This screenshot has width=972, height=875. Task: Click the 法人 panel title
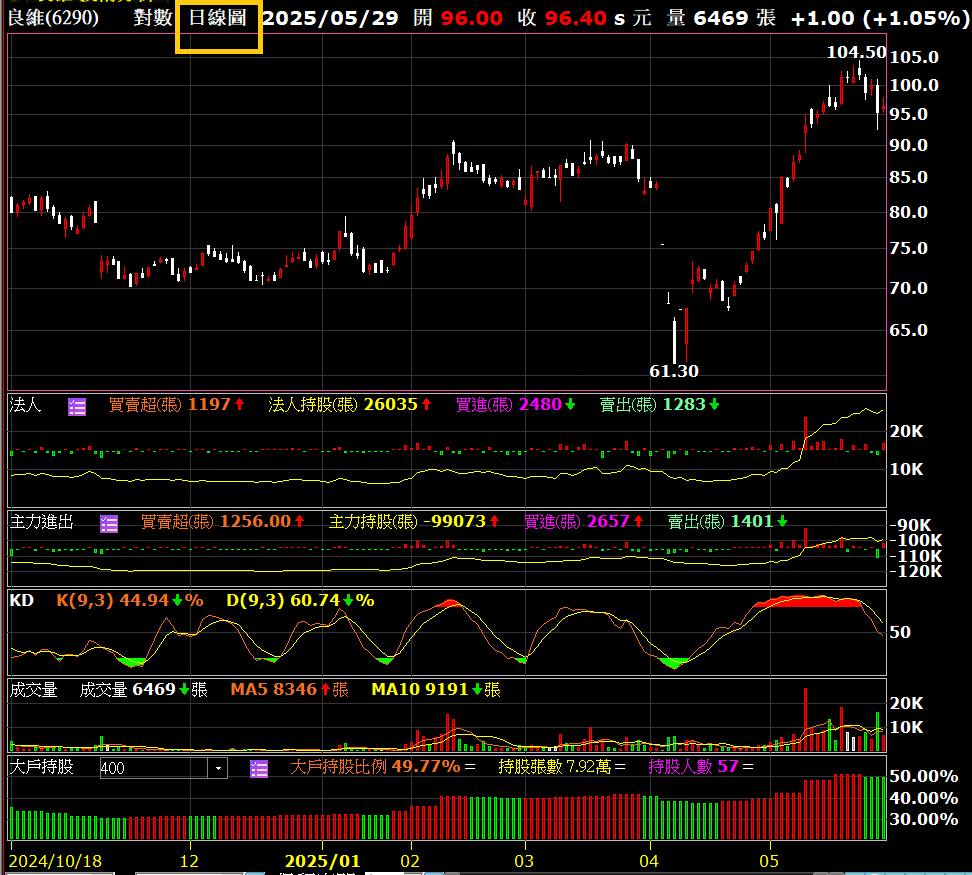(25, 405)
